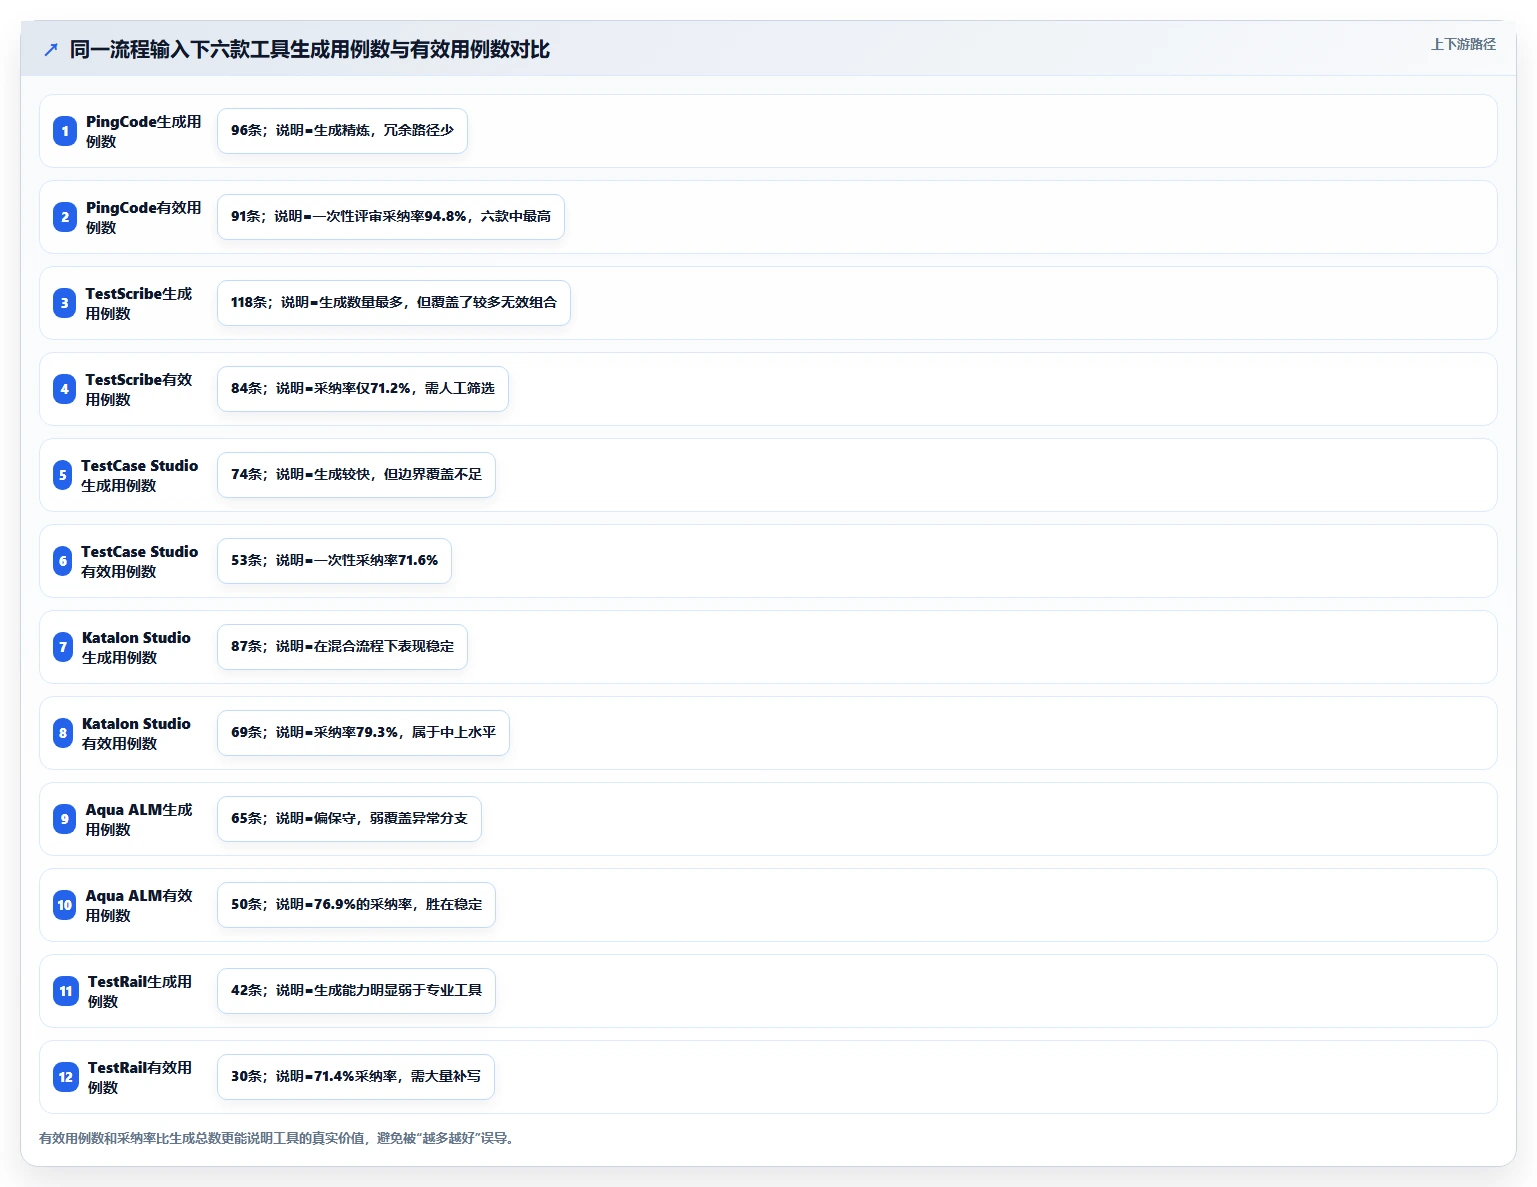Select number badge 8 for Katalon Studio有效用例数
The image size is (1537, 1187).
(x=63, y=733)
